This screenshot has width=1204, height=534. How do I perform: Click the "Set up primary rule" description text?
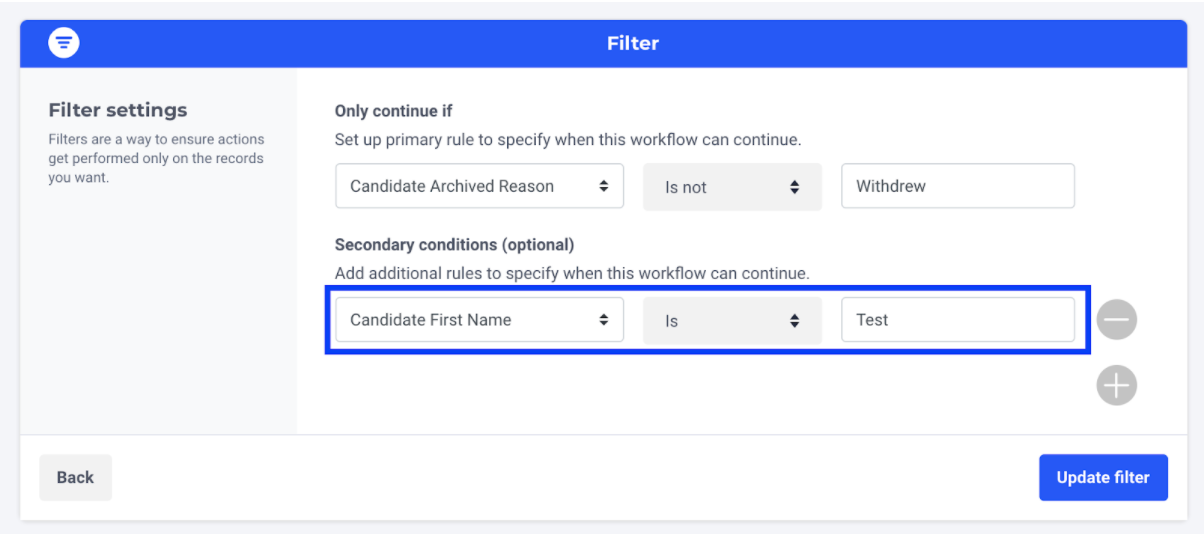[568, 140]
